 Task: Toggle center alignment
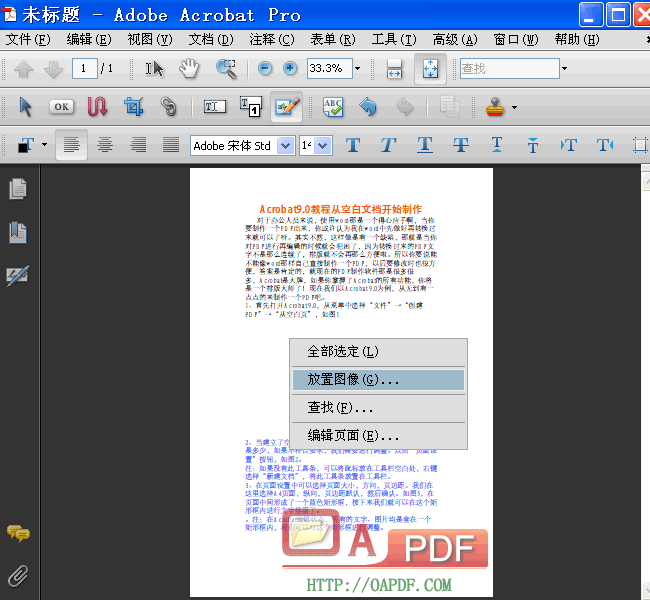tap(105, 145)
